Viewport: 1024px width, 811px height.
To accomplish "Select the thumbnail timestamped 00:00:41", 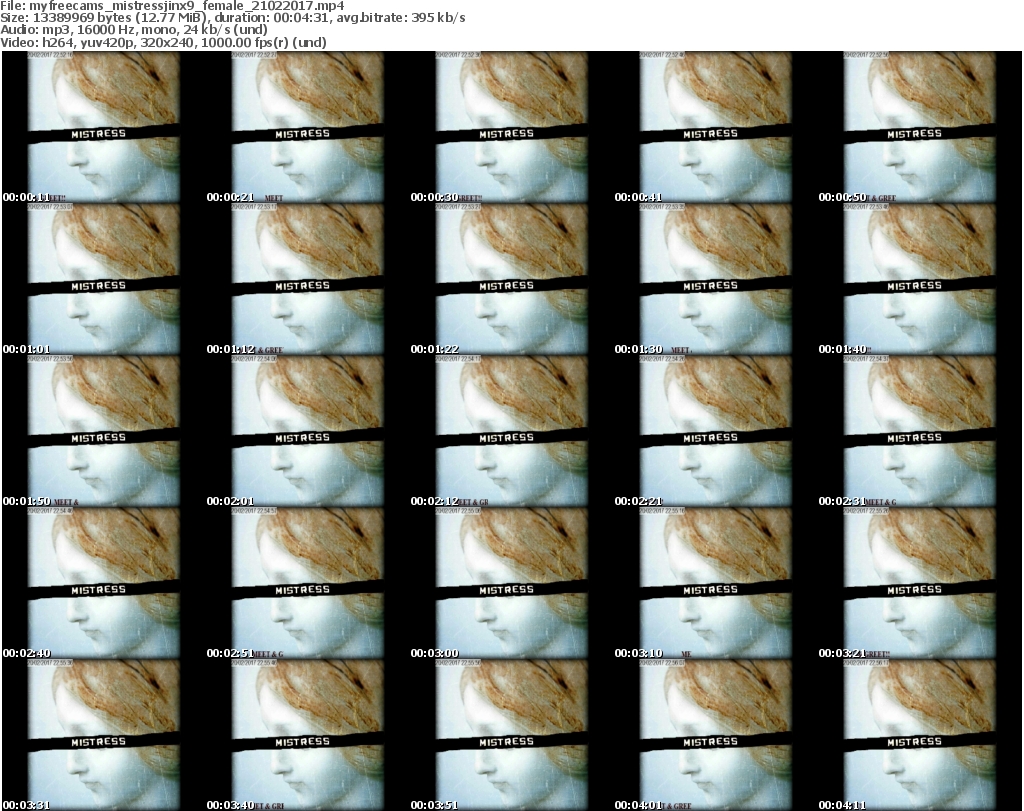I will [716, 127].
